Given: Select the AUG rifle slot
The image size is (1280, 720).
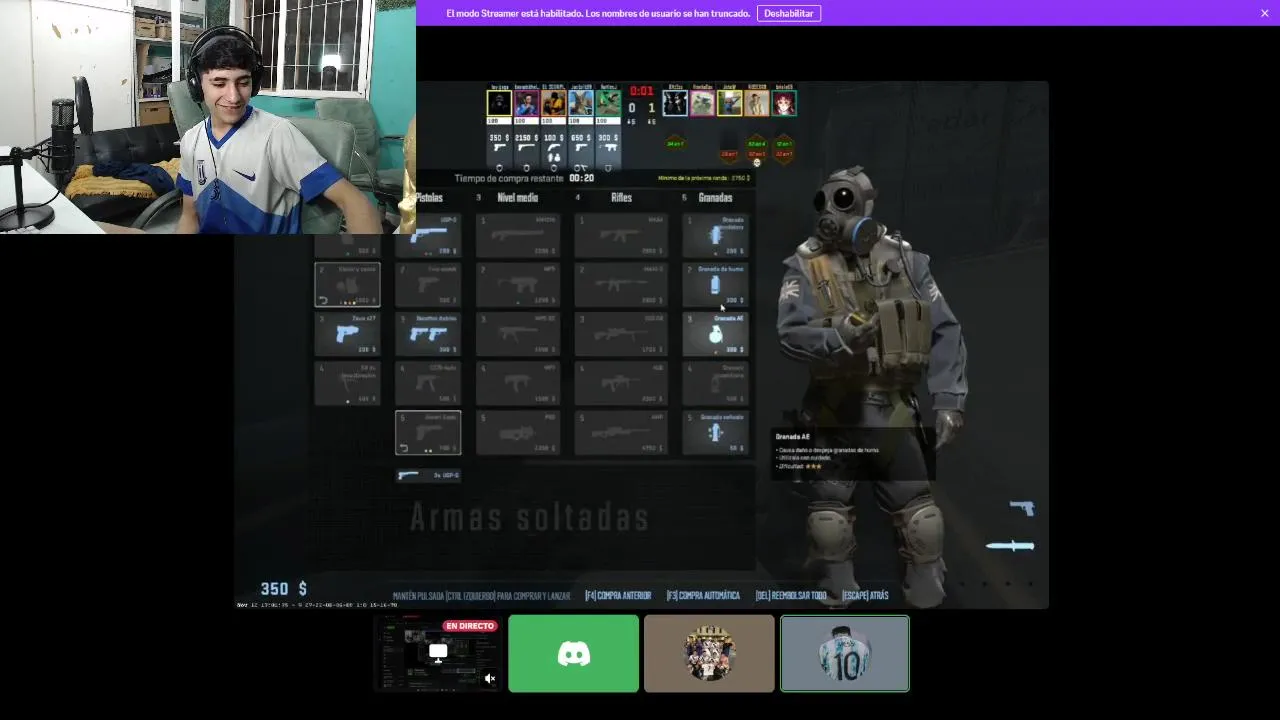Looking at the screenshot, I should point(621,383).
